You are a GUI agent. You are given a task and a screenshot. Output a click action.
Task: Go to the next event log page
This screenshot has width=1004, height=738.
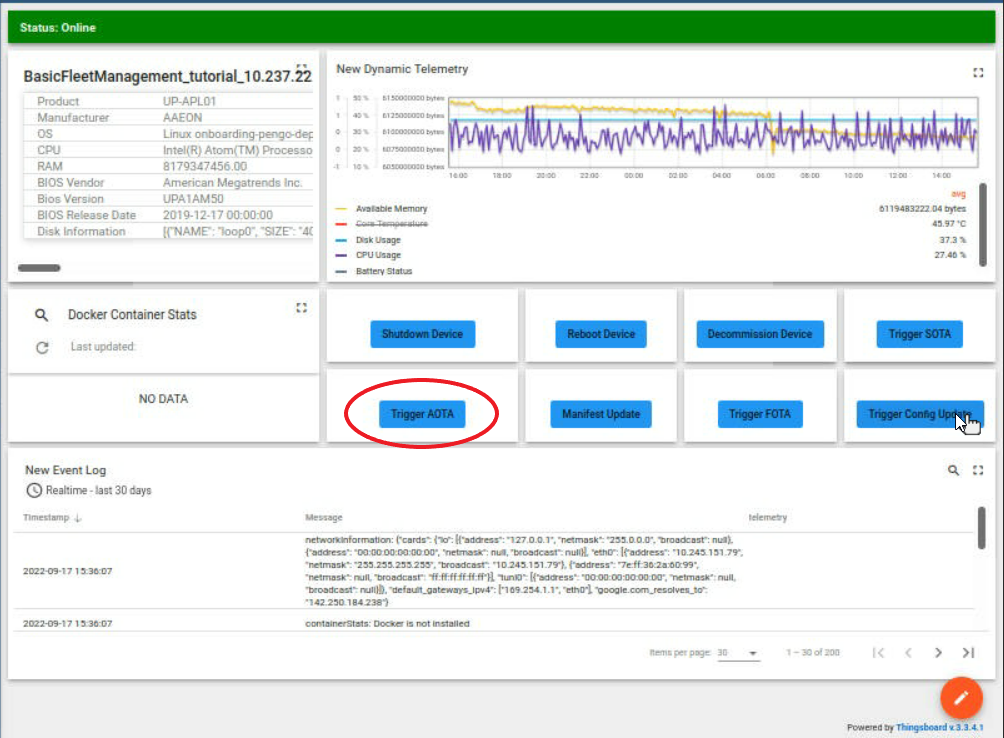click(x=938, y=653)
